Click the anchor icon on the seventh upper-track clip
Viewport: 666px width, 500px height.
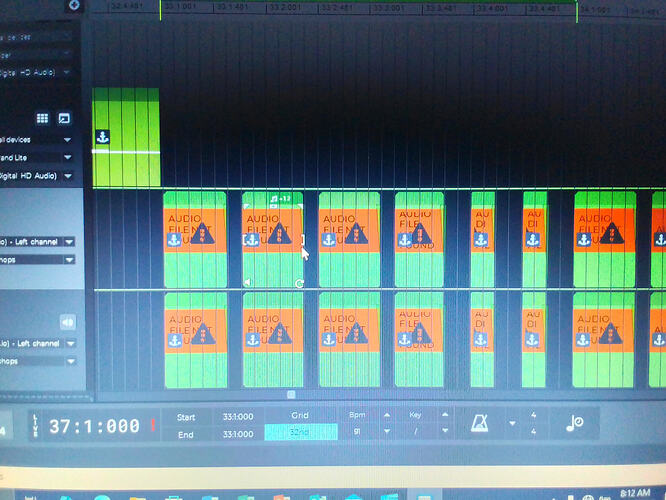click(584, 240)
